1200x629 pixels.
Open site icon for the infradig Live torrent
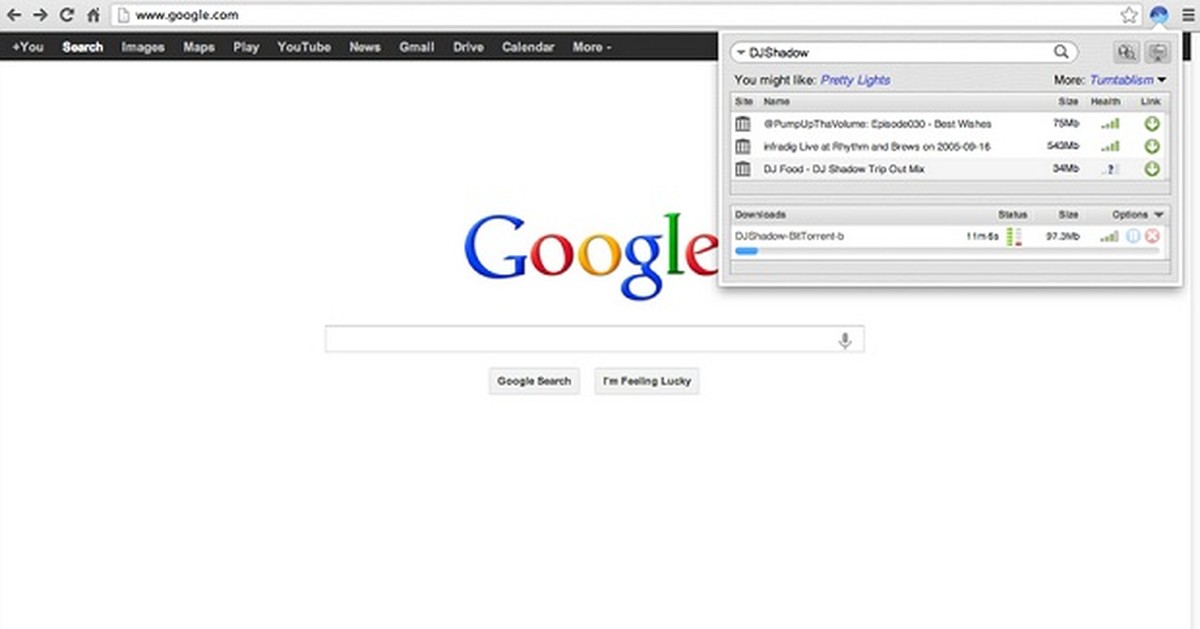coord(743,146)
